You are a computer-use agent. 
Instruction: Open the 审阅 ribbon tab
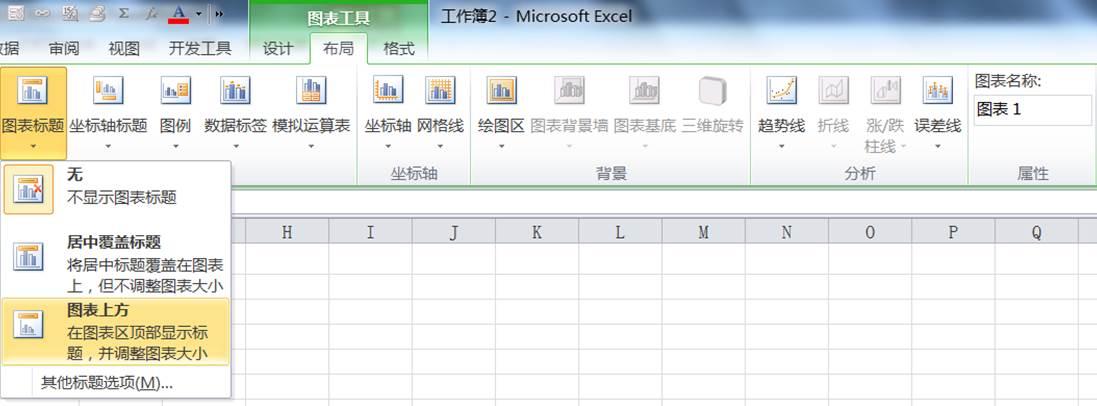coord(64,48)
